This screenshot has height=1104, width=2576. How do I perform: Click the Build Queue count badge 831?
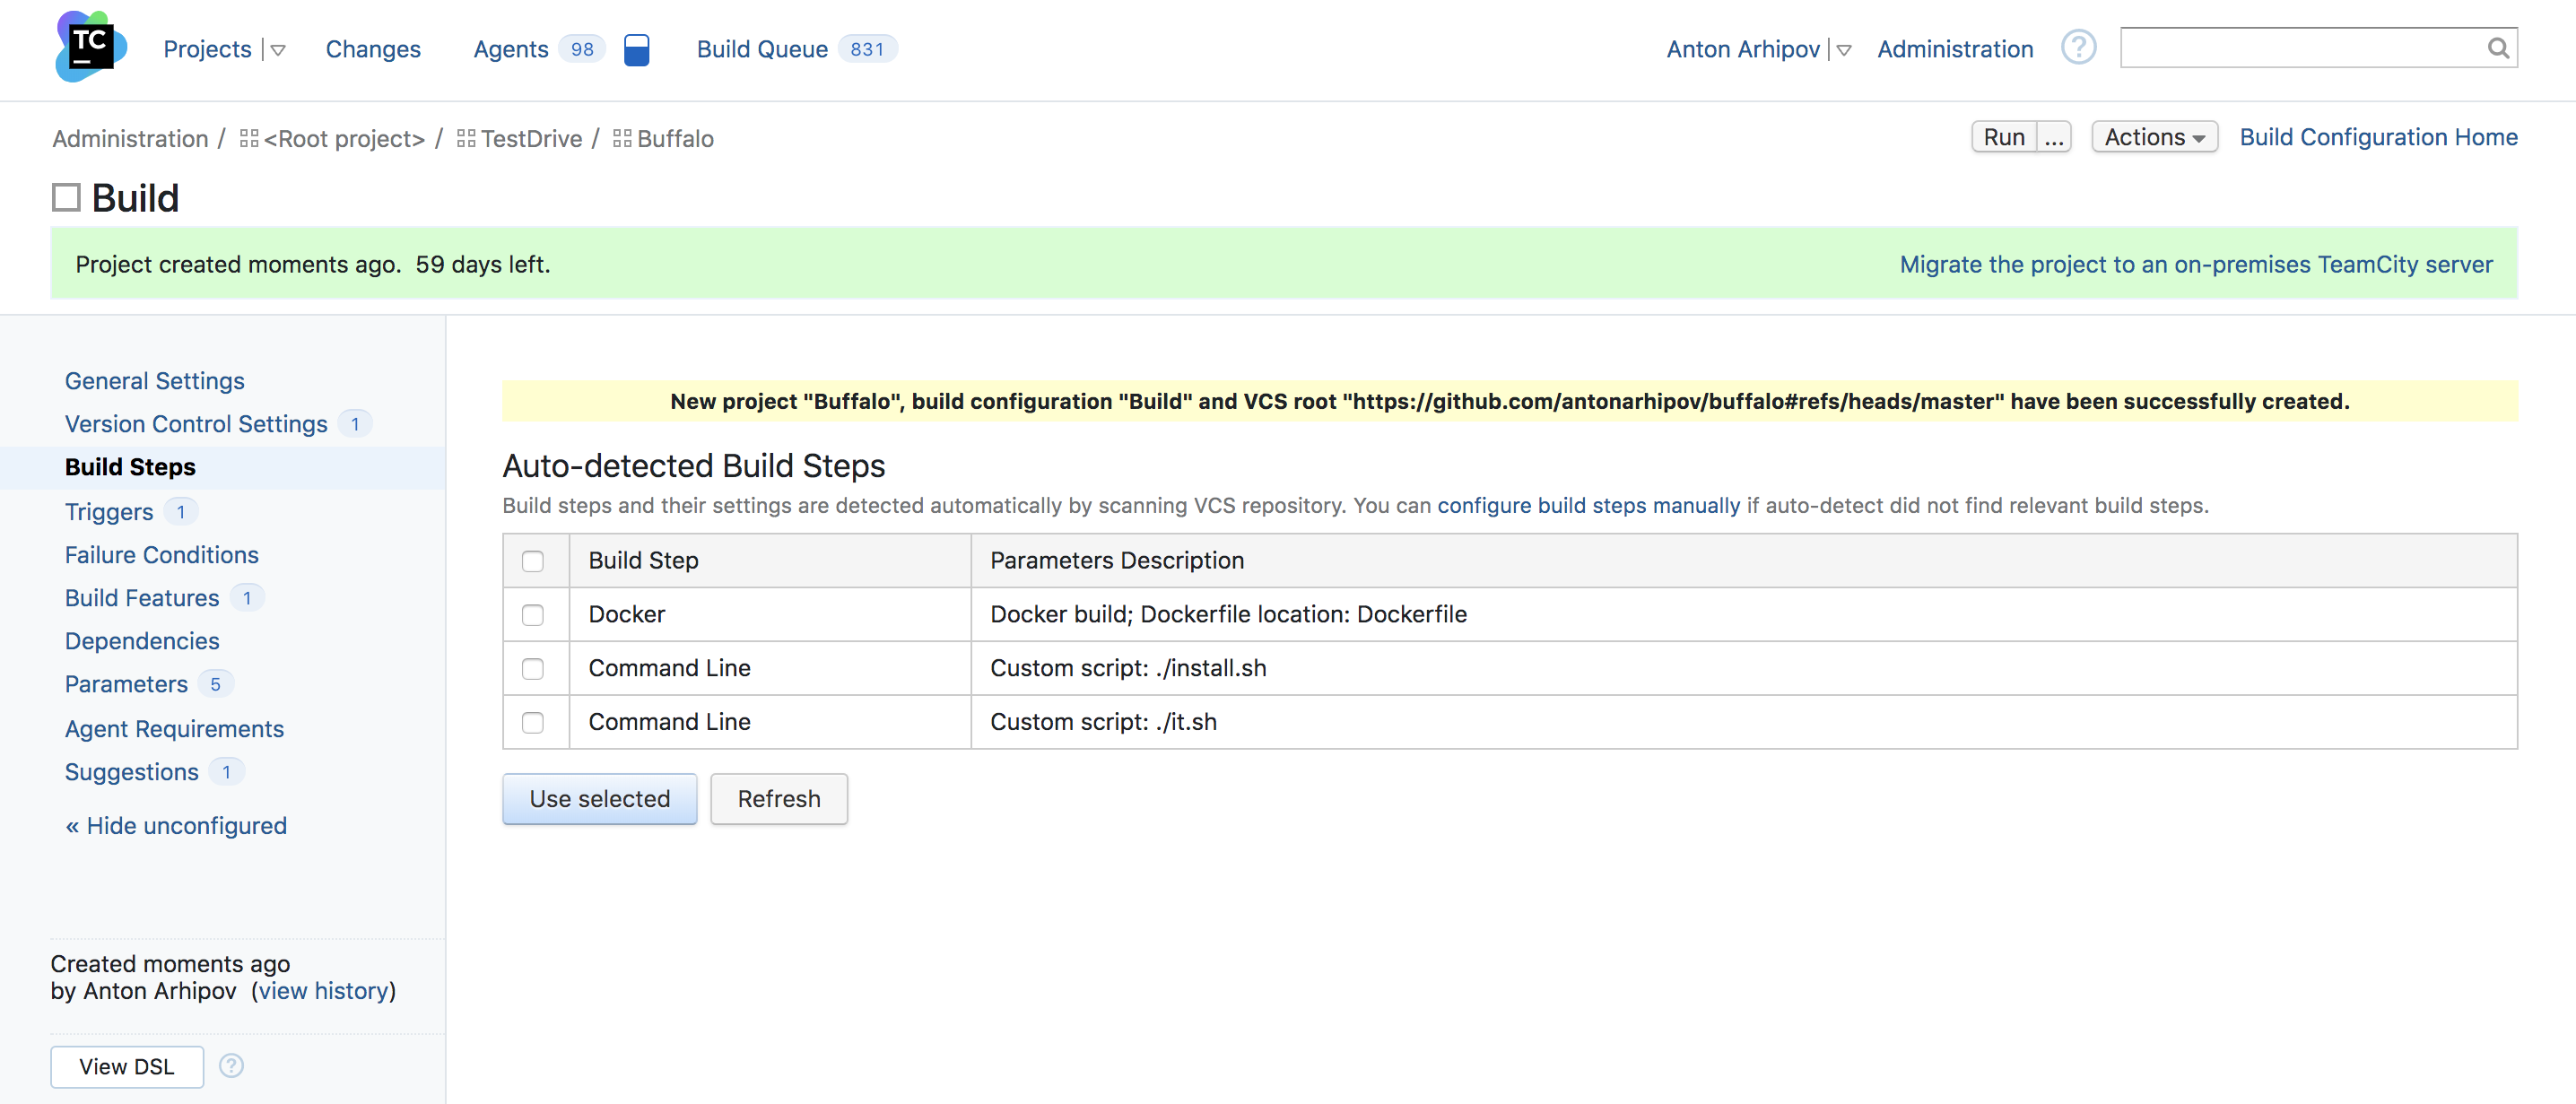(x=867, y=49)
